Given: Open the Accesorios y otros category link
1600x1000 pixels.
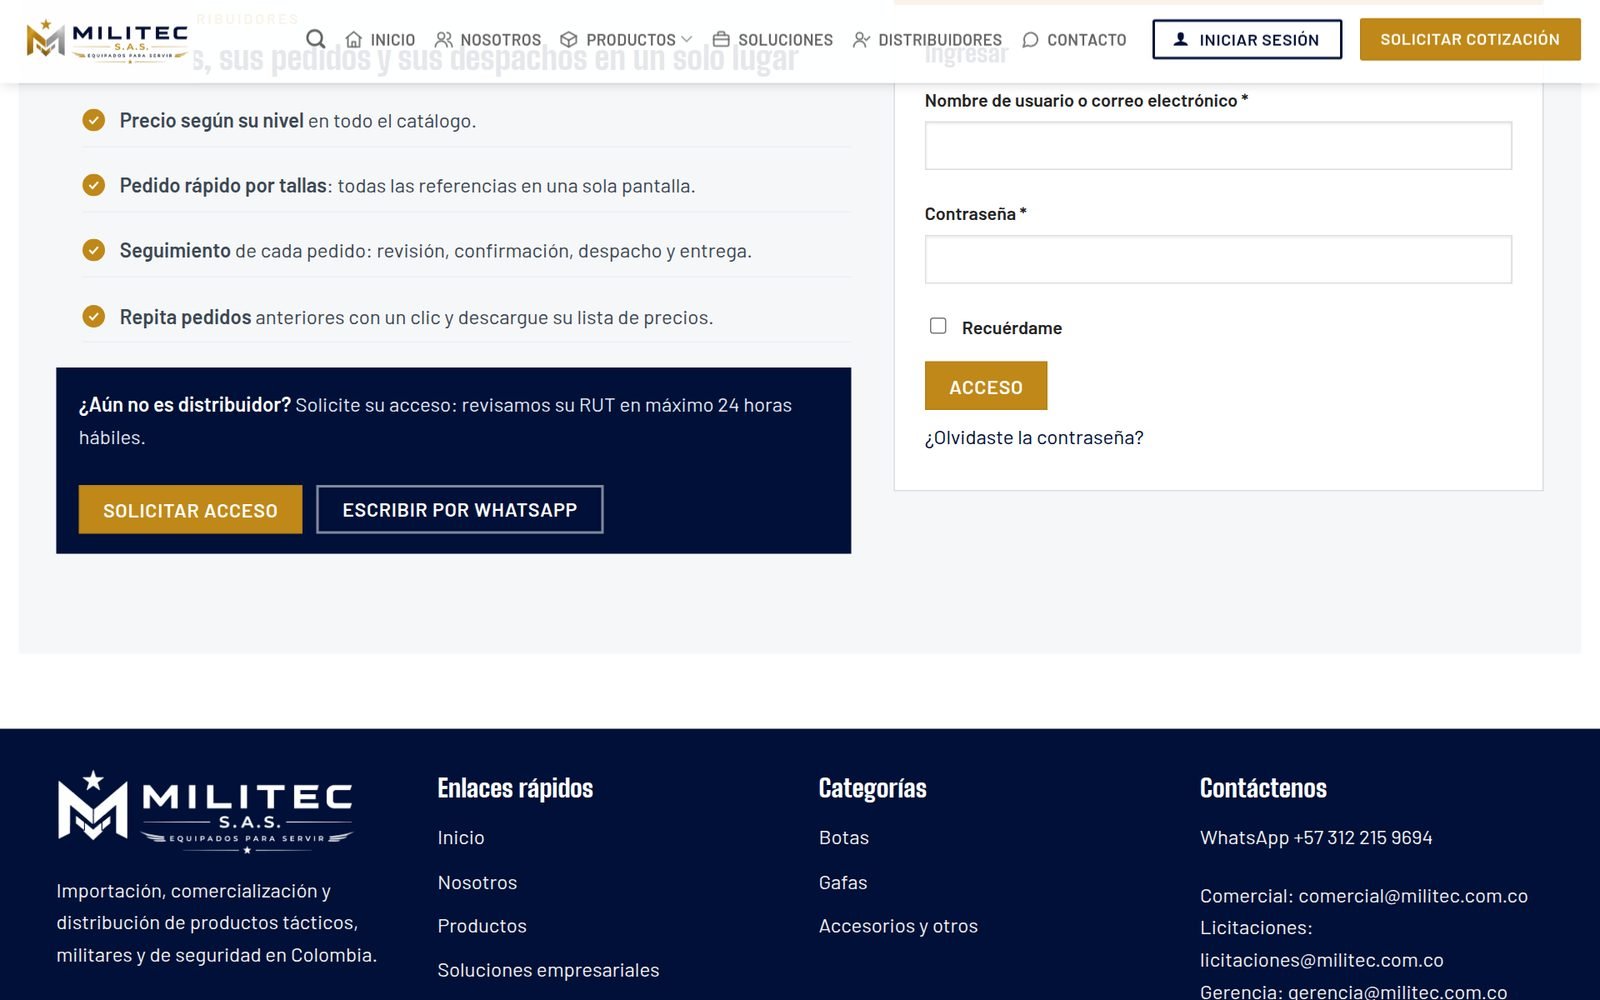Looking at the screenshot, I should point(898,926).
